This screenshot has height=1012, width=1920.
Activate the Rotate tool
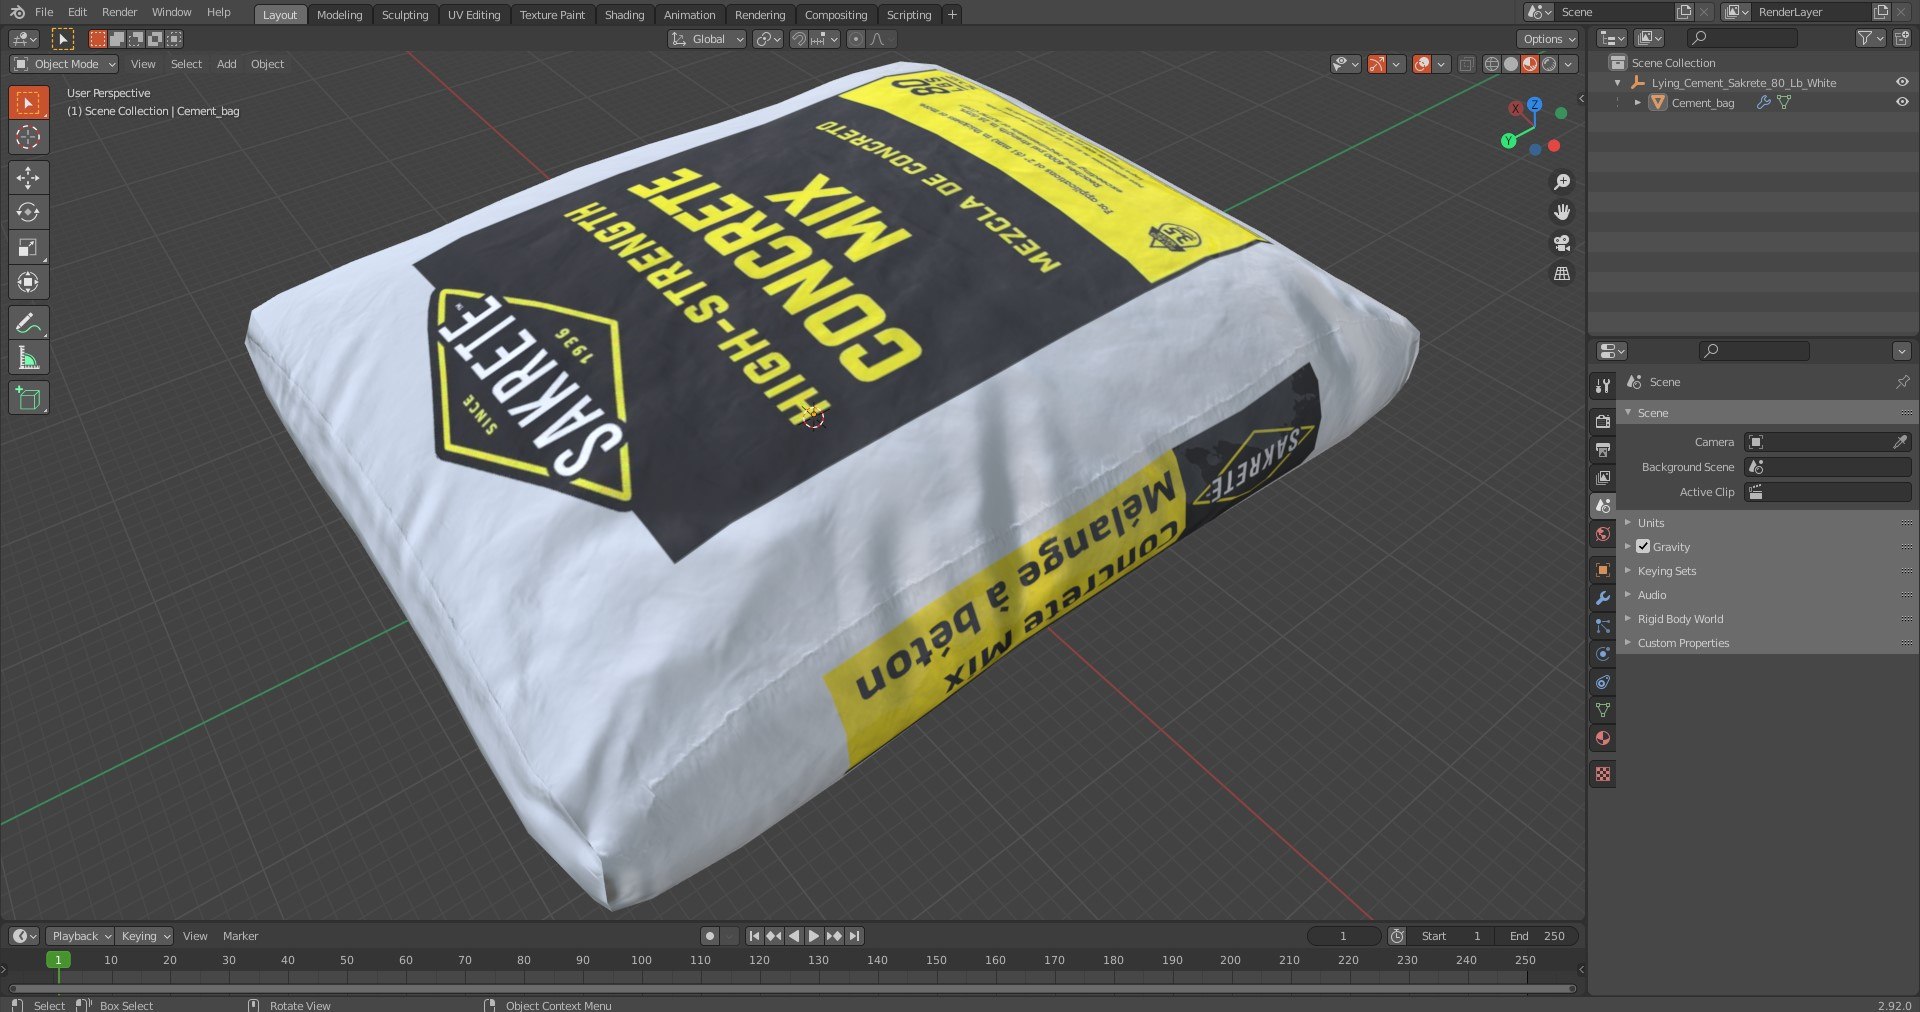pos(28,212)
